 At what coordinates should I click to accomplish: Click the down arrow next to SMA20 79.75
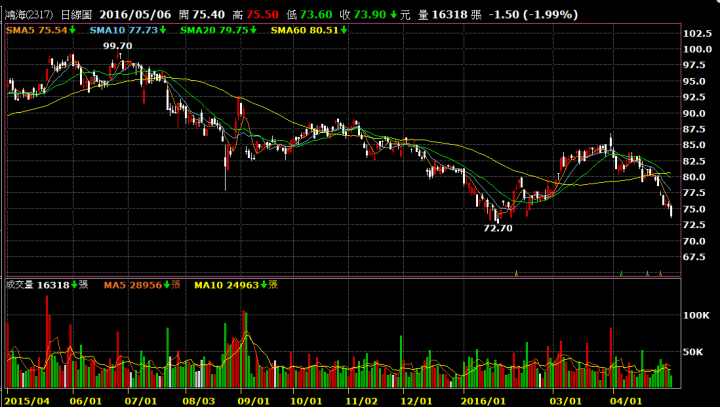253,30
